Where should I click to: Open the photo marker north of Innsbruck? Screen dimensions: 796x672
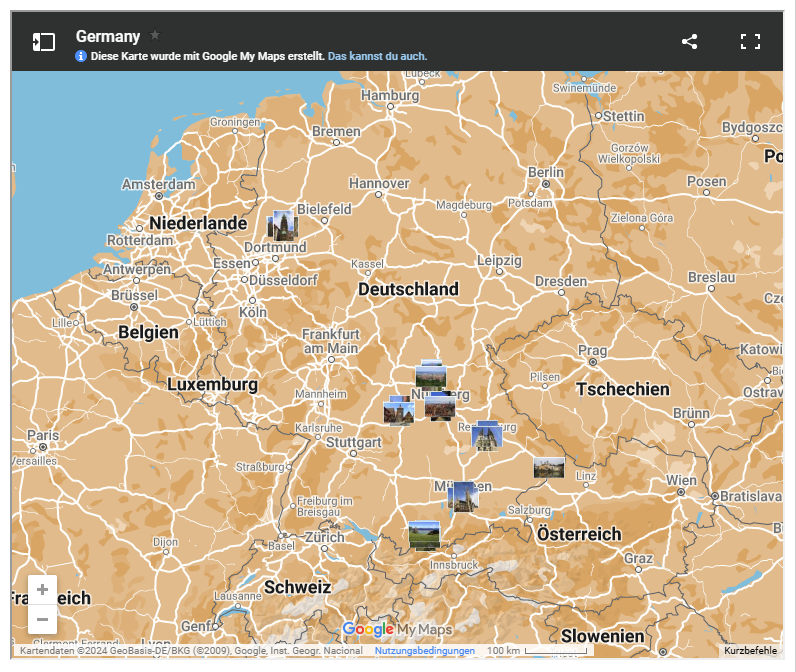[424, 536]
